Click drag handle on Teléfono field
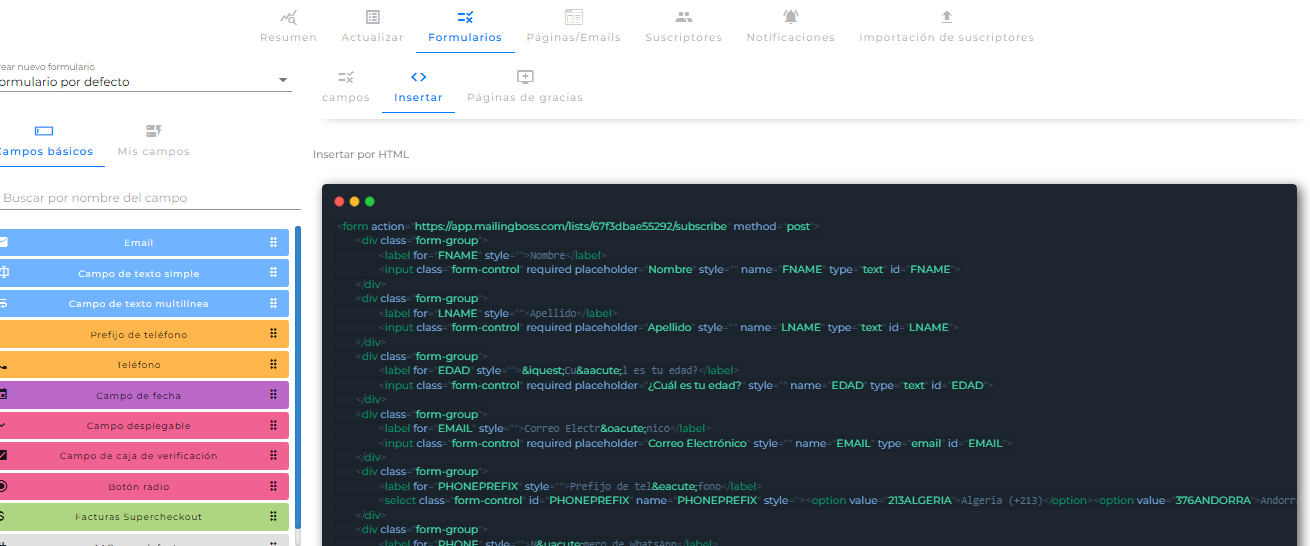Screen dimensions: 1310x546 coord(273,364)
